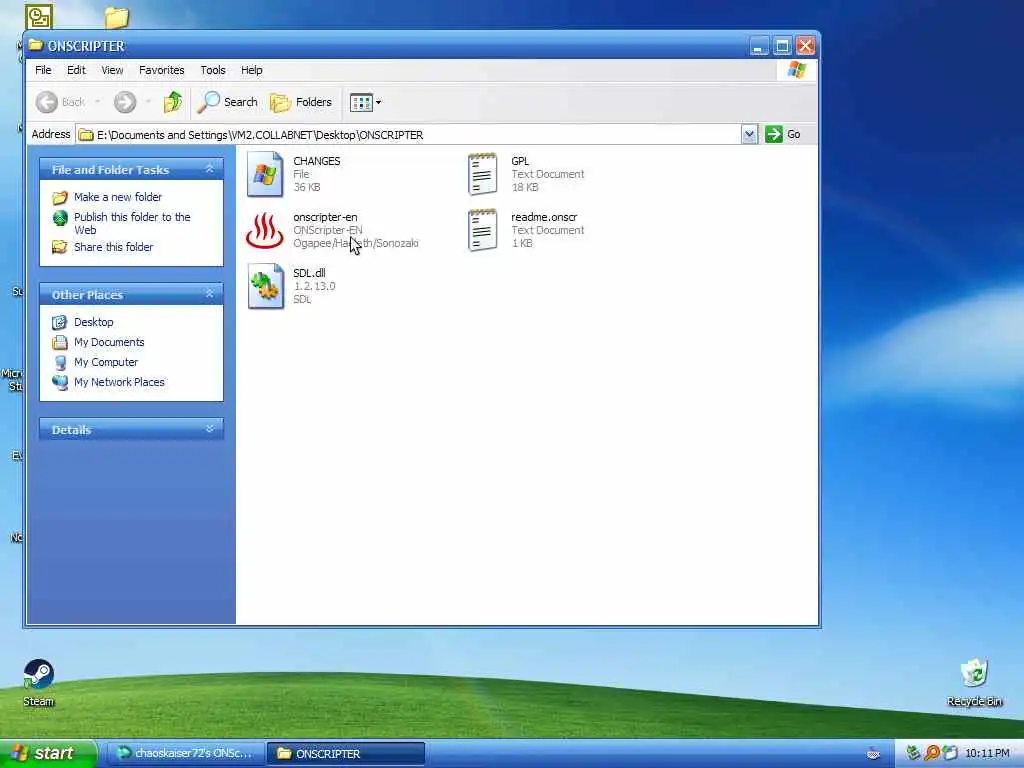The width and height of the screenshot is (1024, 768).
Task: Click Share this folder
Action: coord(113,247)
